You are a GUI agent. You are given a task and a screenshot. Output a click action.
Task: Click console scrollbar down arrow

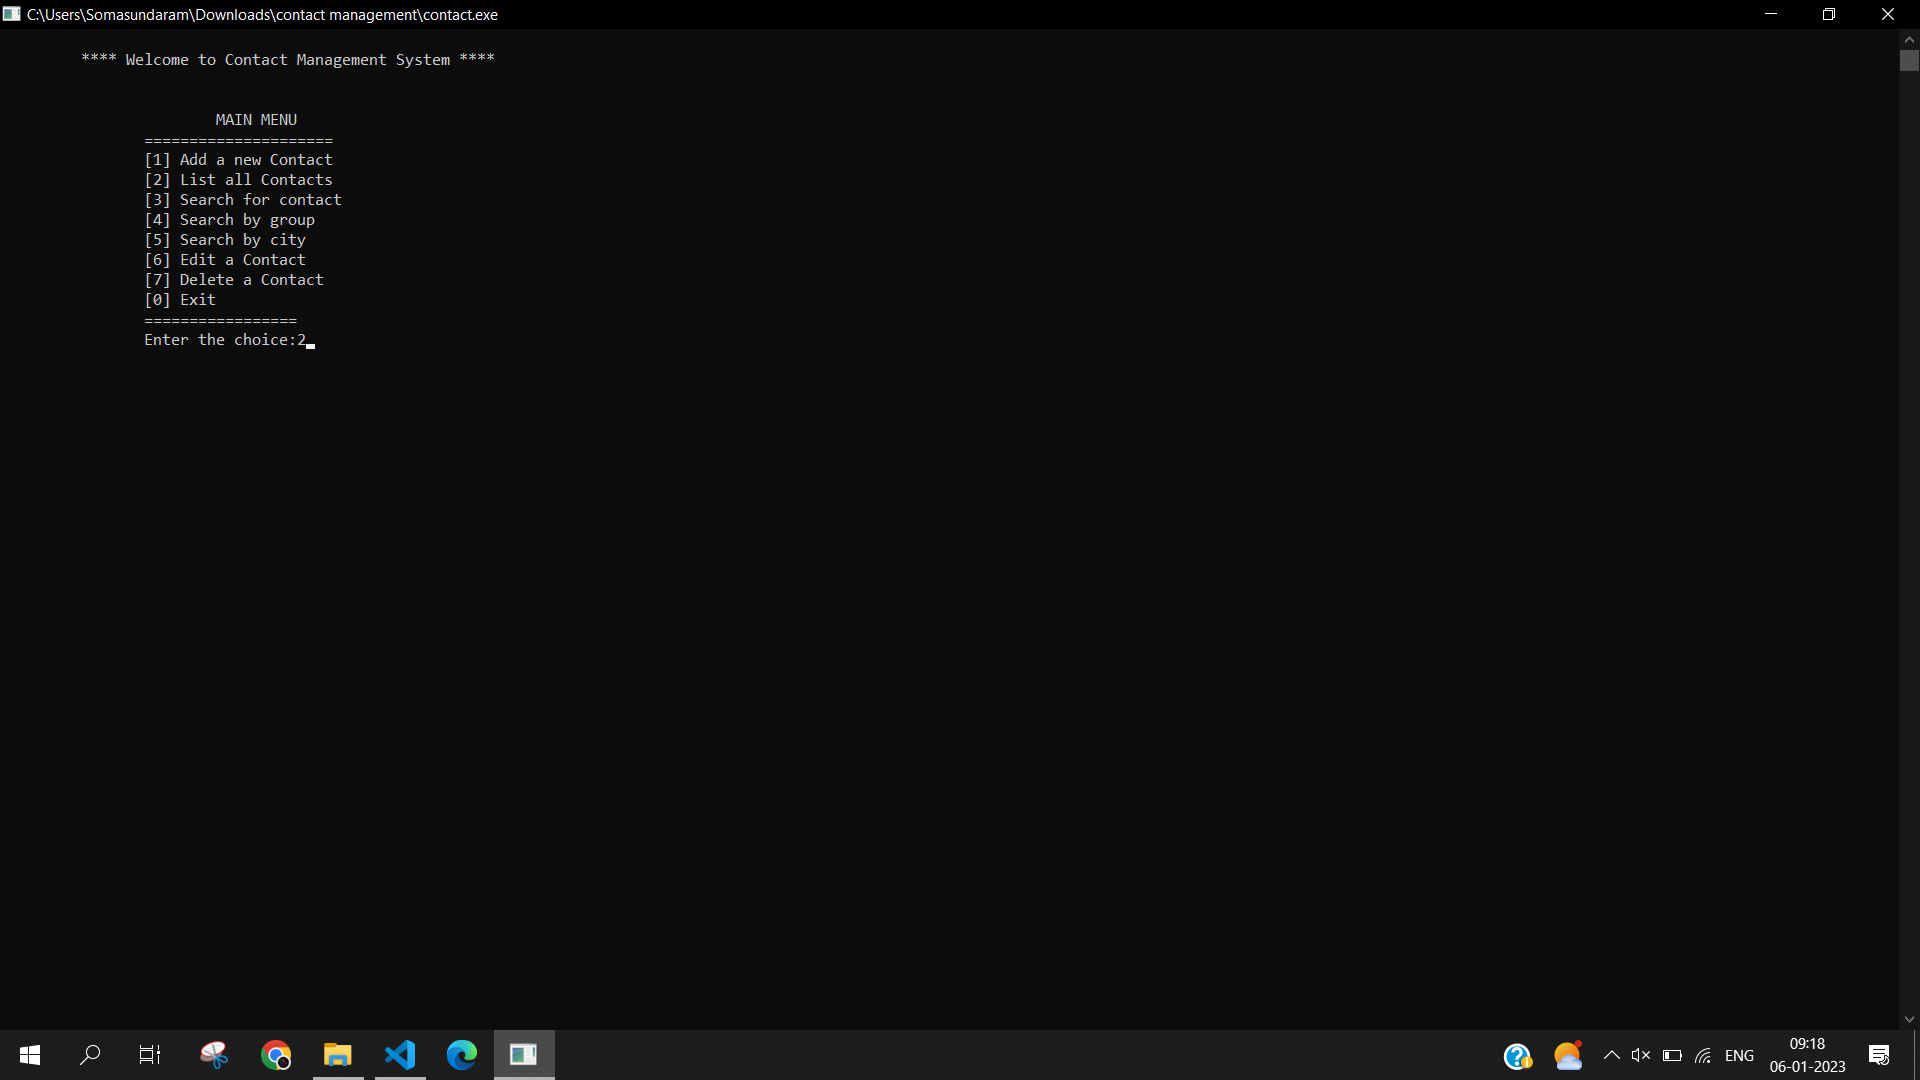pos(1909,1019)
